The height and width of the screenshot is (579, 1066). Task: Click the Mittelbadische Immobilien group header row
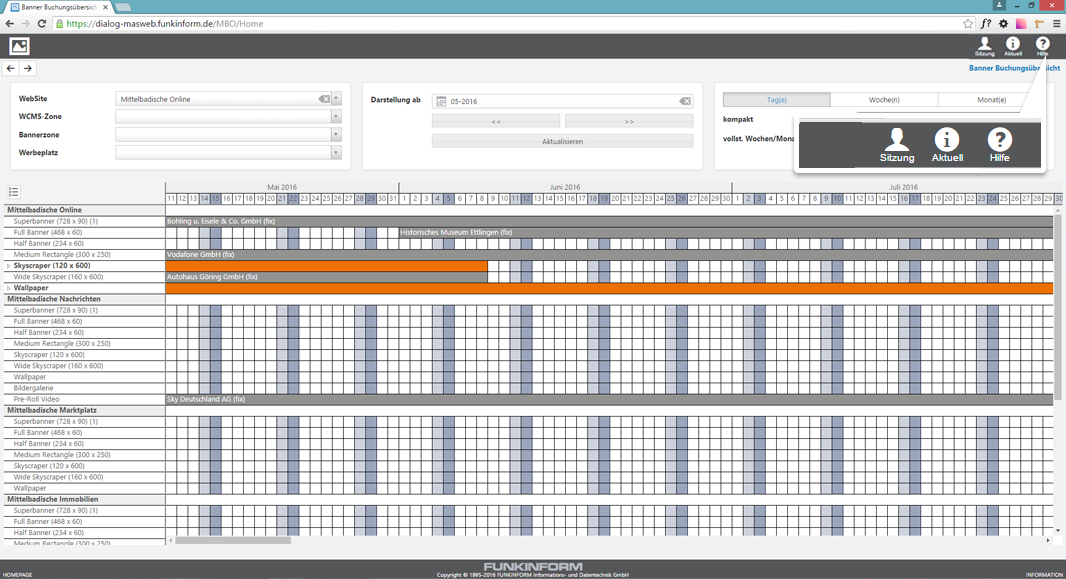[x=84, y=499]
